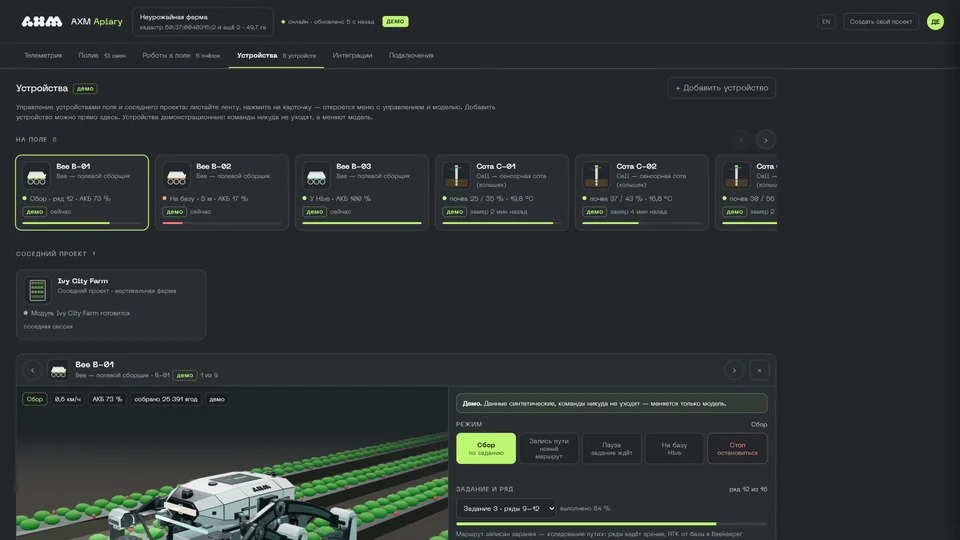Click the Сота C-02 sensor icon
The height and width of the screenshot is (540, 960).
pos(596,176)
